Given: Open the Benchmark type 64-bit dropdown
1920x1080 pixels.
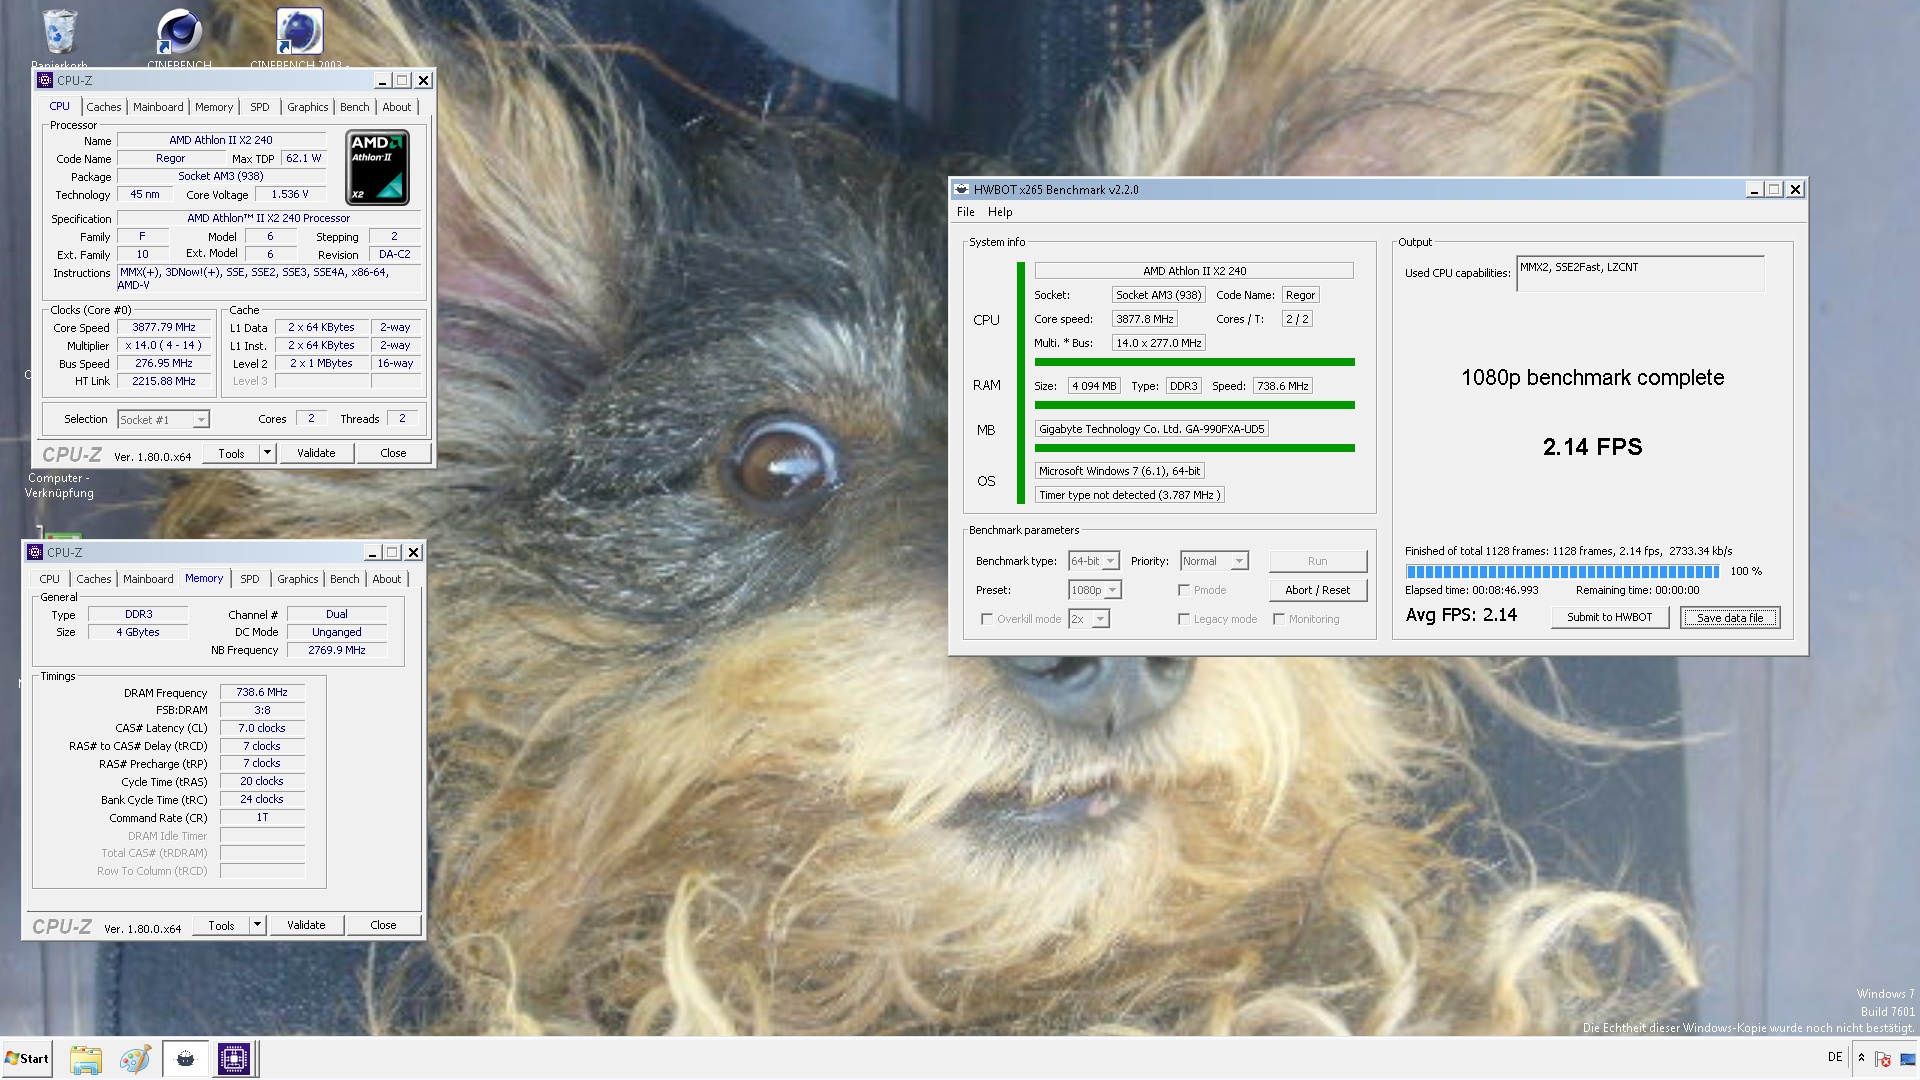Looking at the screenshot, I should tap(1094, 561).
